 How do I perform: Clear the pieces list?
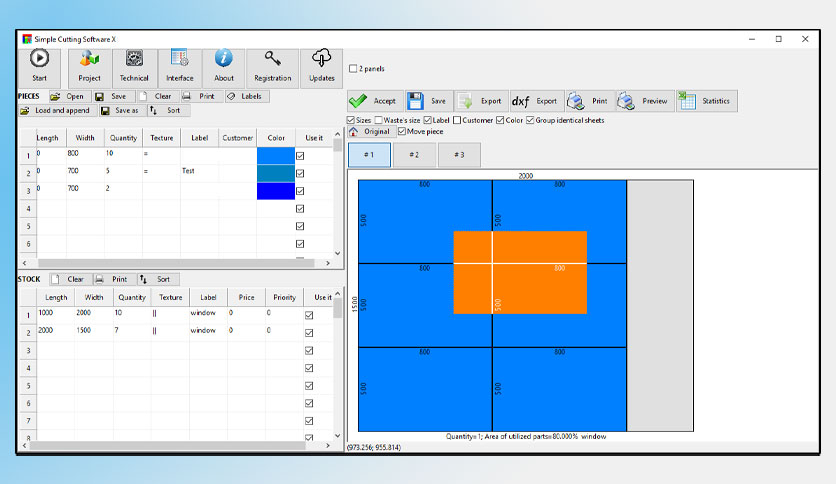(x=157, y=96)
